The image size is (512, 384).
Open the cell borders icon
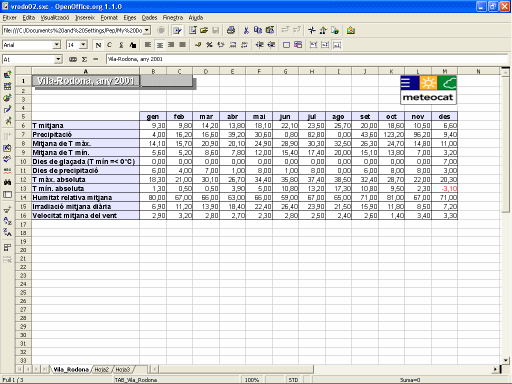[x=286, y=45]
